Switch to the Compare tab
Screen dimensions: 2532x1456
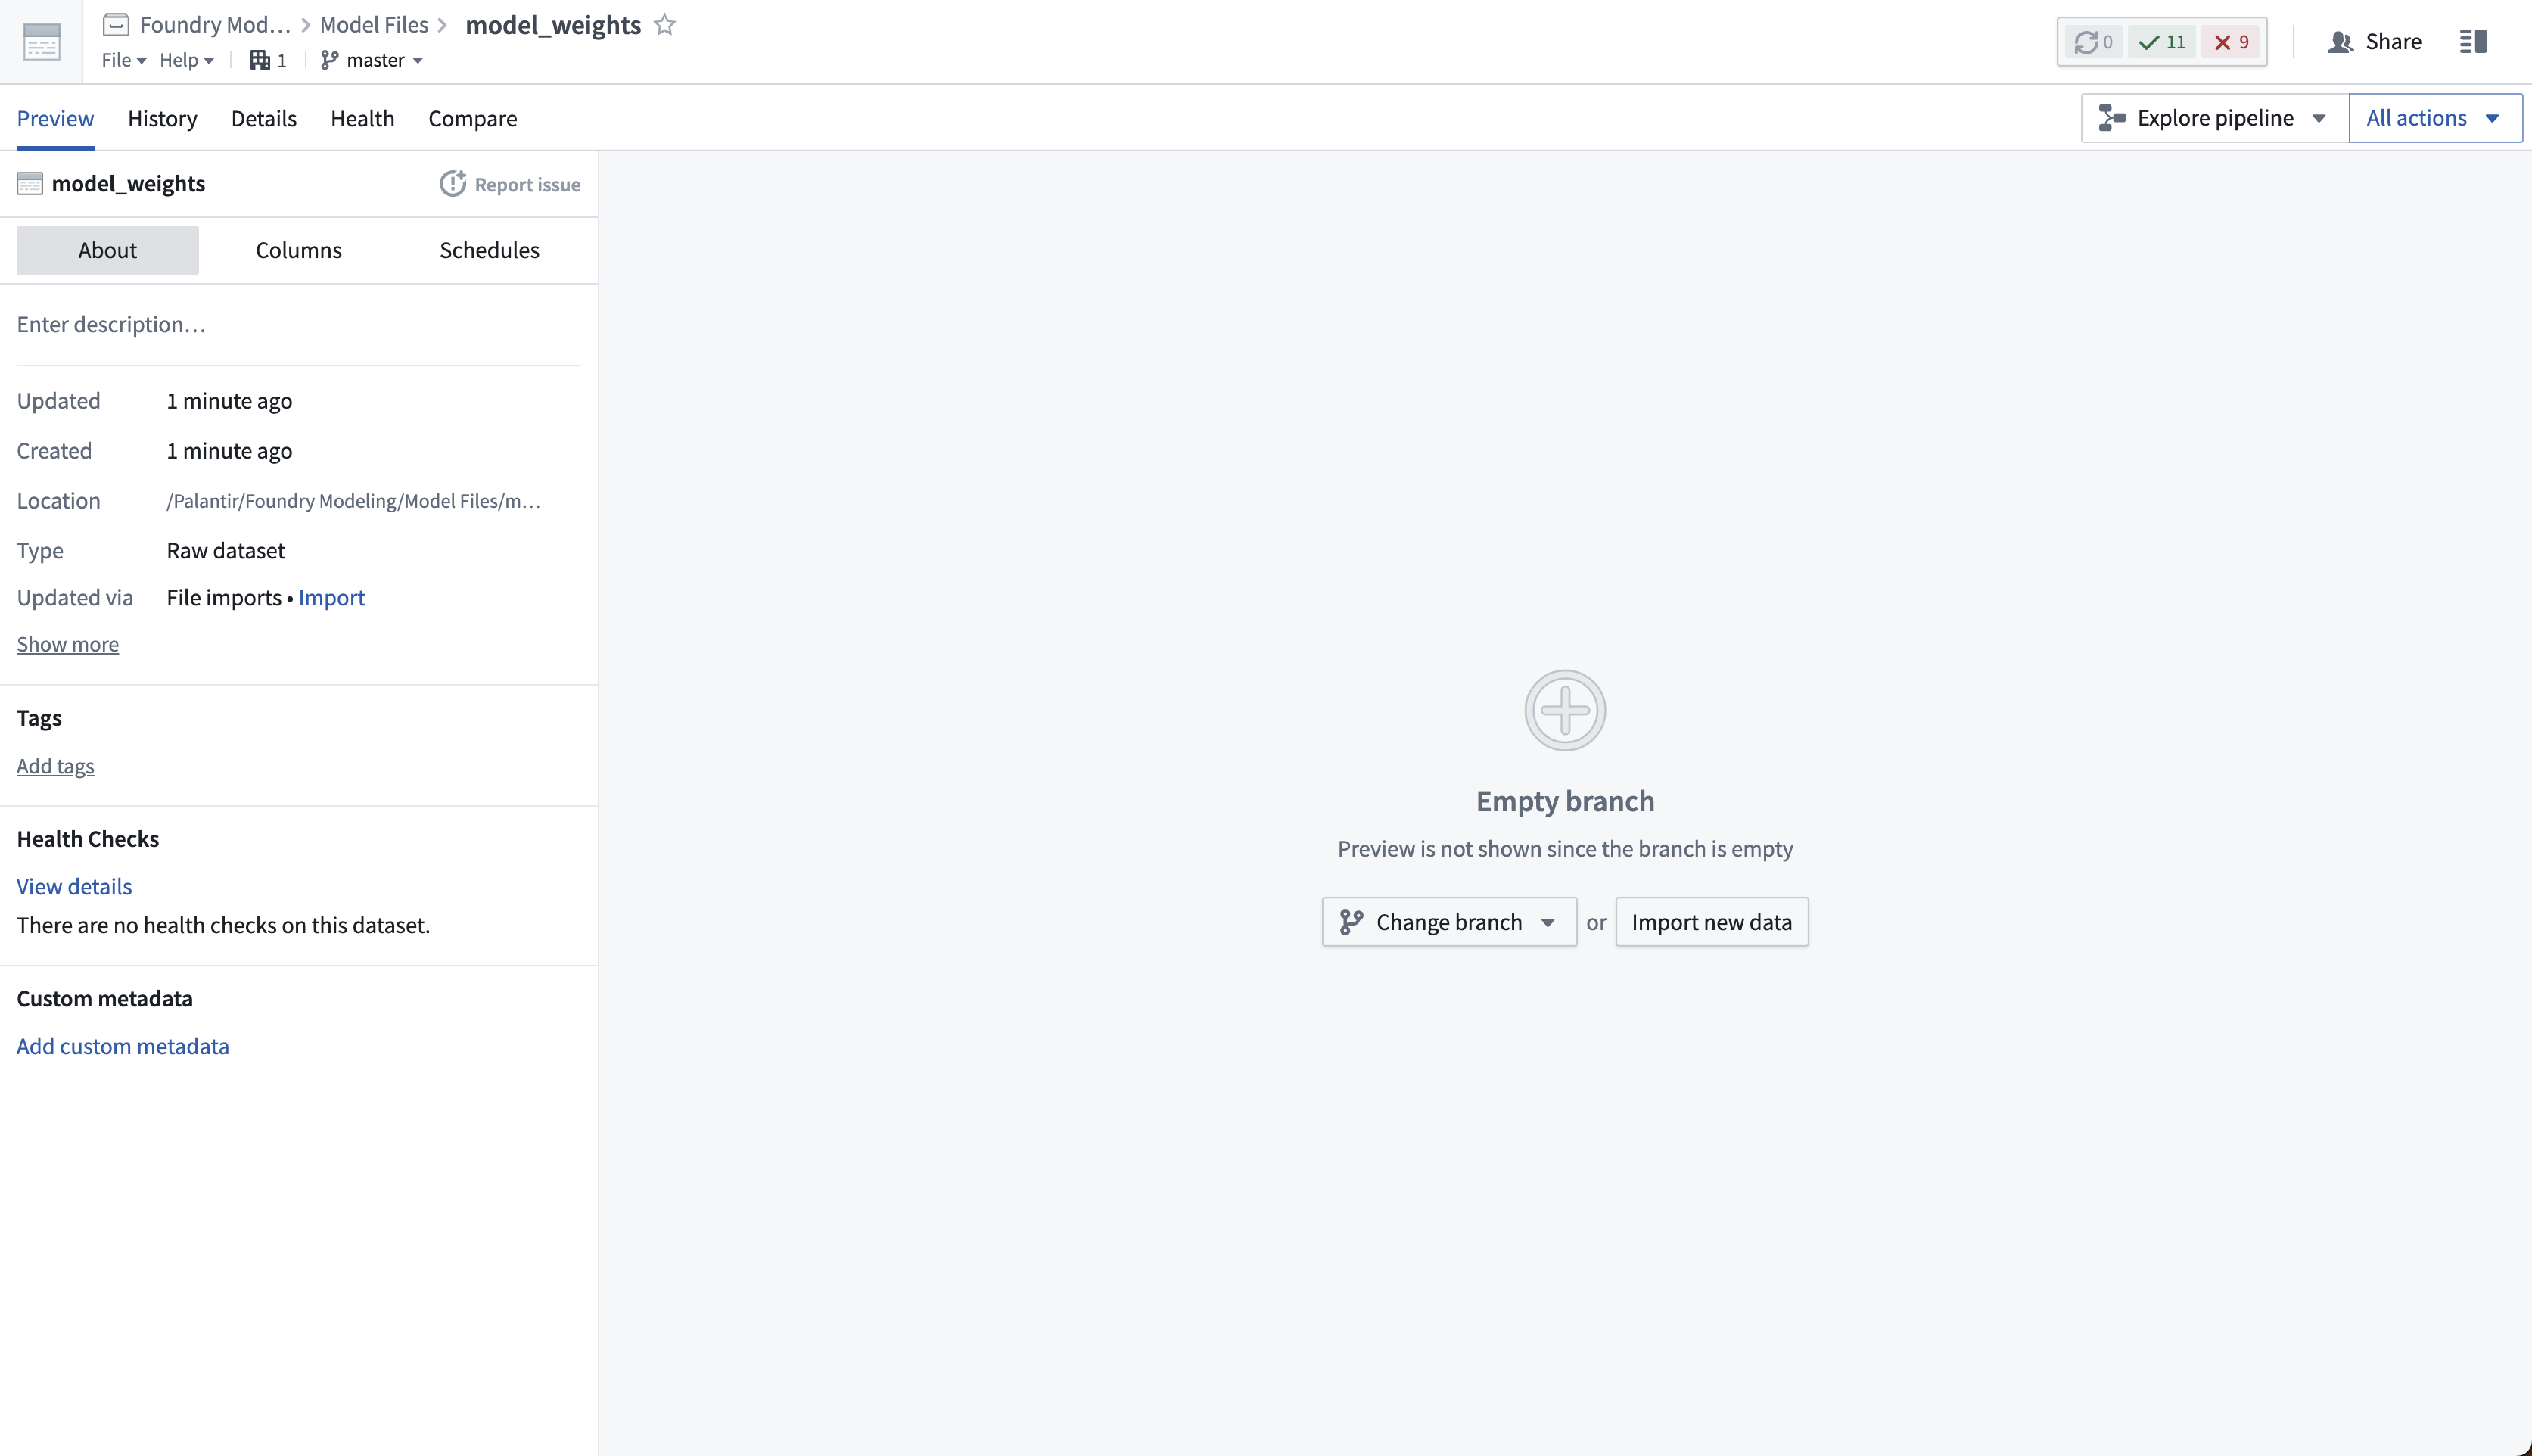click(x=473, y=118)
